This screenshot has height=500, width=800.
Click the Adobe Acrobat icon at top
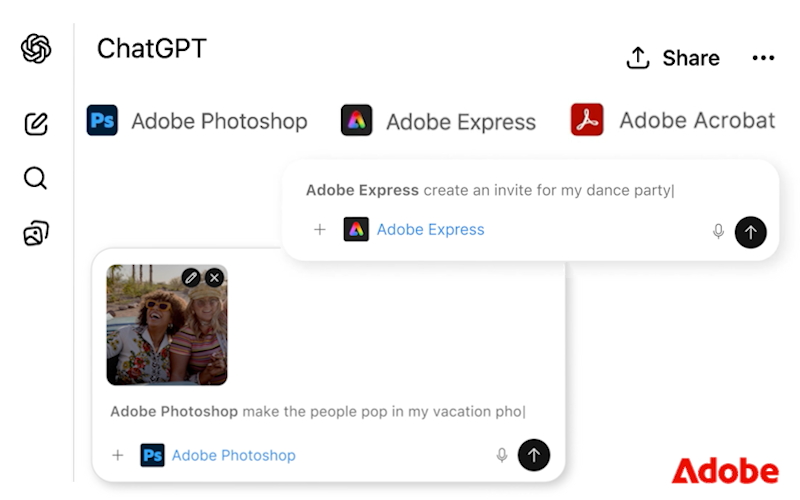click(587, 120)
